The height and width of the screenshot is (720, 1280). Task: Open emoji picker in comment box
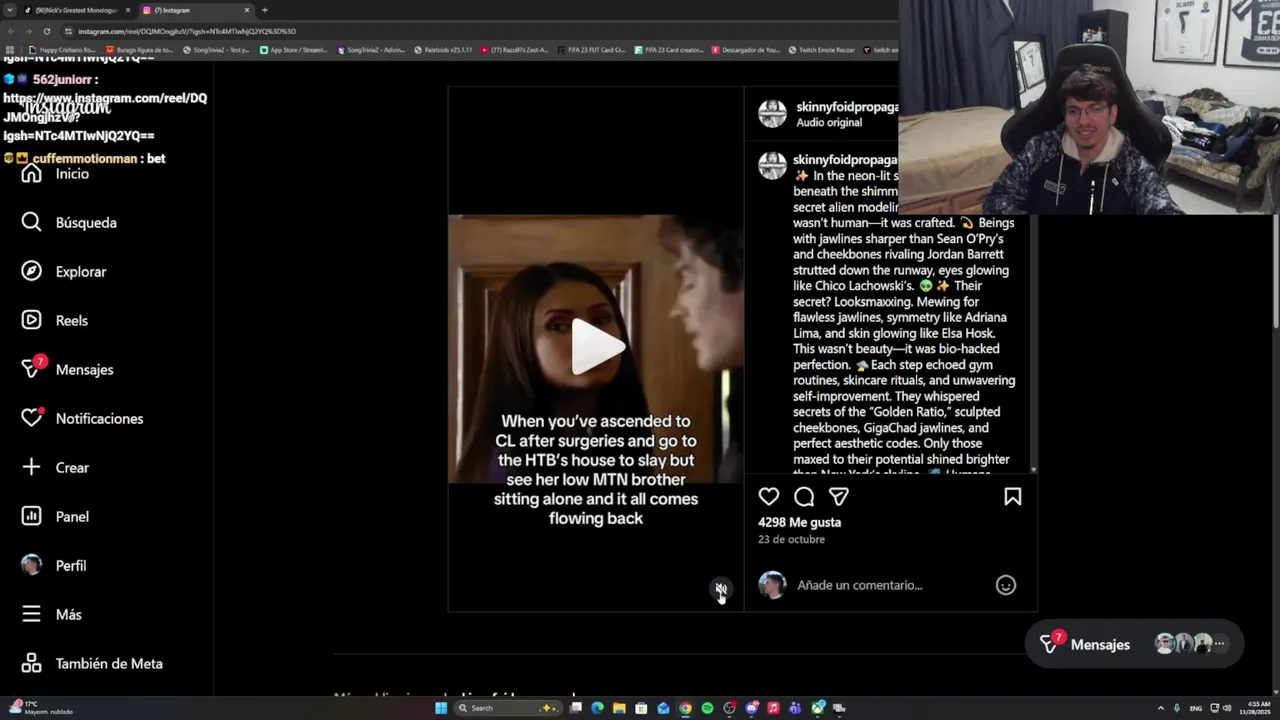pos(1006,585)
